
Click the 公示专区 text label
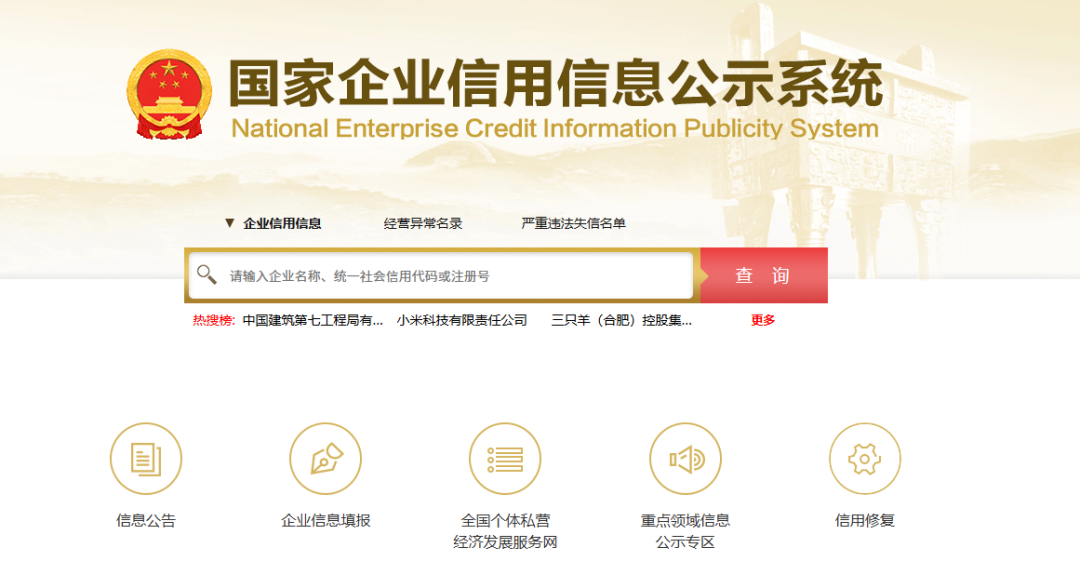pyautogui.click(x=685, y=543)
